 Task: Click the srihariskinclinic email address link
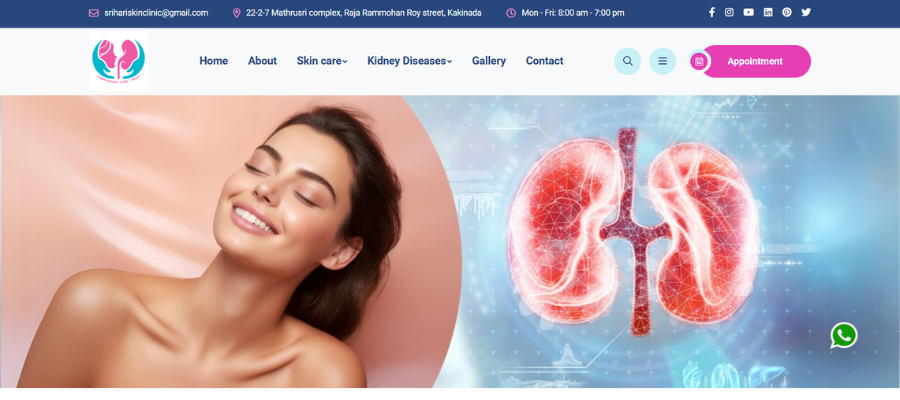(x=155, y=13)
